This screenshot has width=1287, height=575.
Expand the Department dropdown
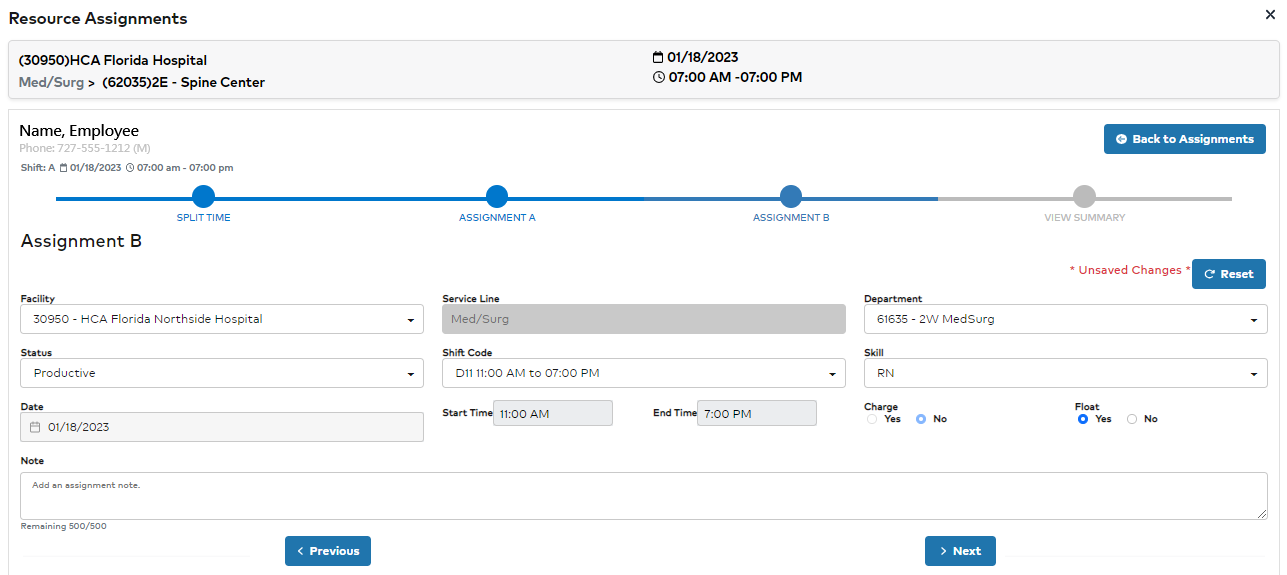tap(1065, 320)
